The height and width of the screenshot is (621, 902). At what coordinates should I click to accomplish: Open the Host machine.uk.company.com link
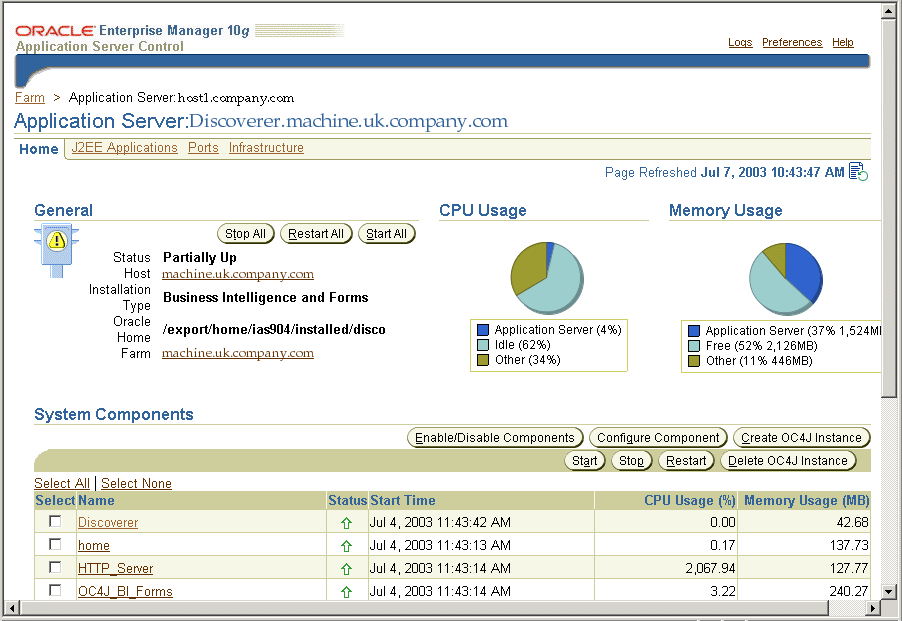tap(238, 274)
